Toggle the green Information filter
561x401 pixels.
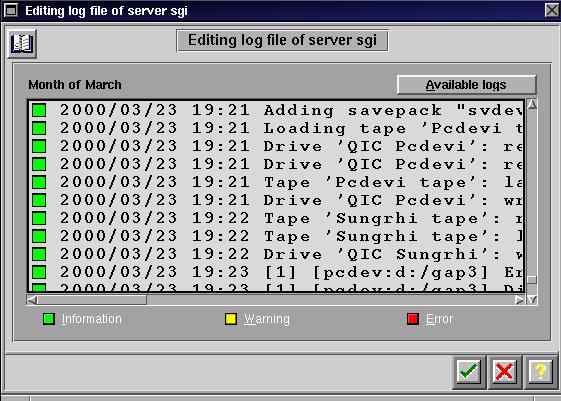click(49, 319)
